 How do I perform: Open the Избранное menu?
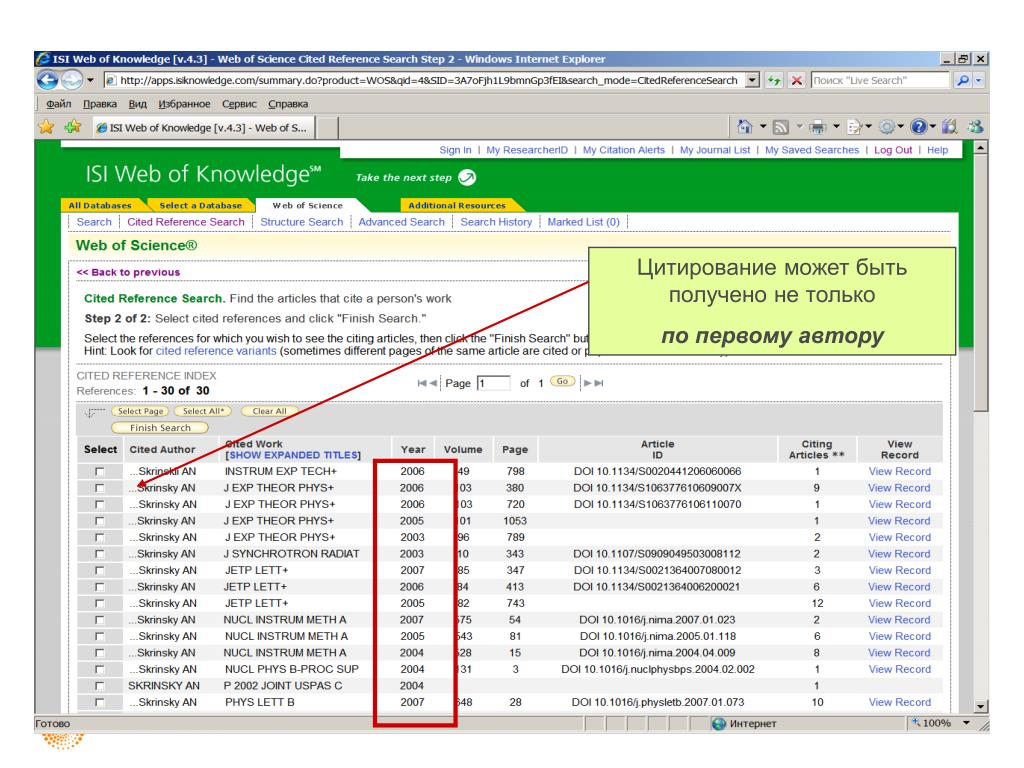pyautogui.click(x=184, y=104)
